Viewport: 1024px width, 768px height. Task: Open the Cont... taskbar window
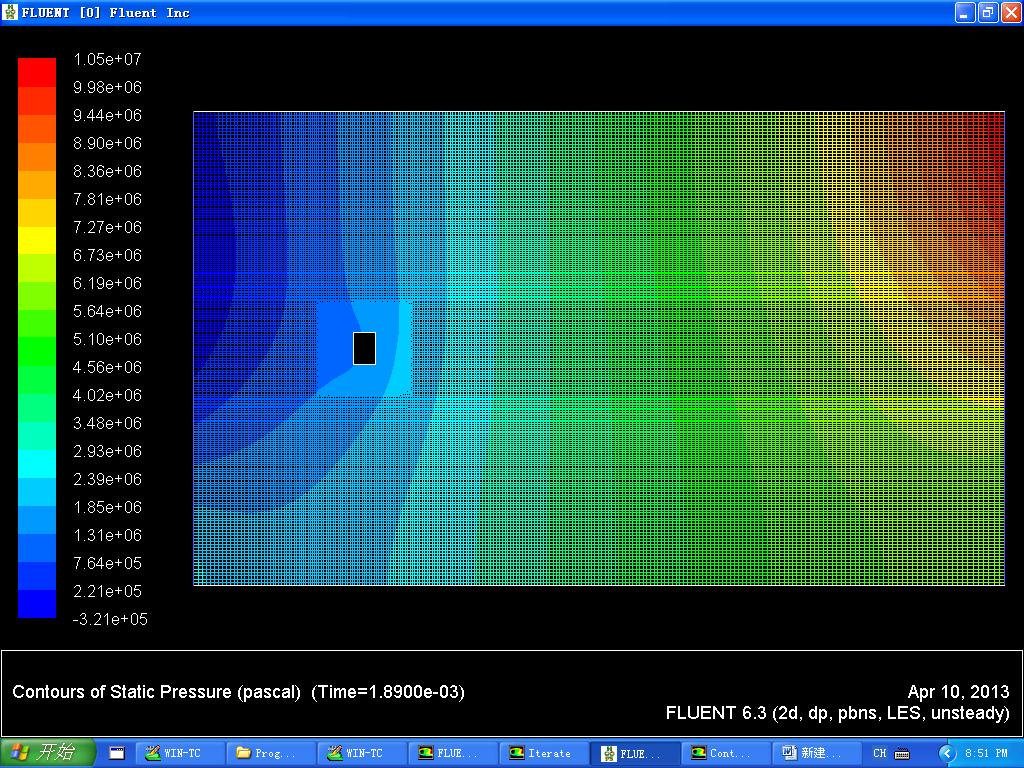[x=726, y=753]
